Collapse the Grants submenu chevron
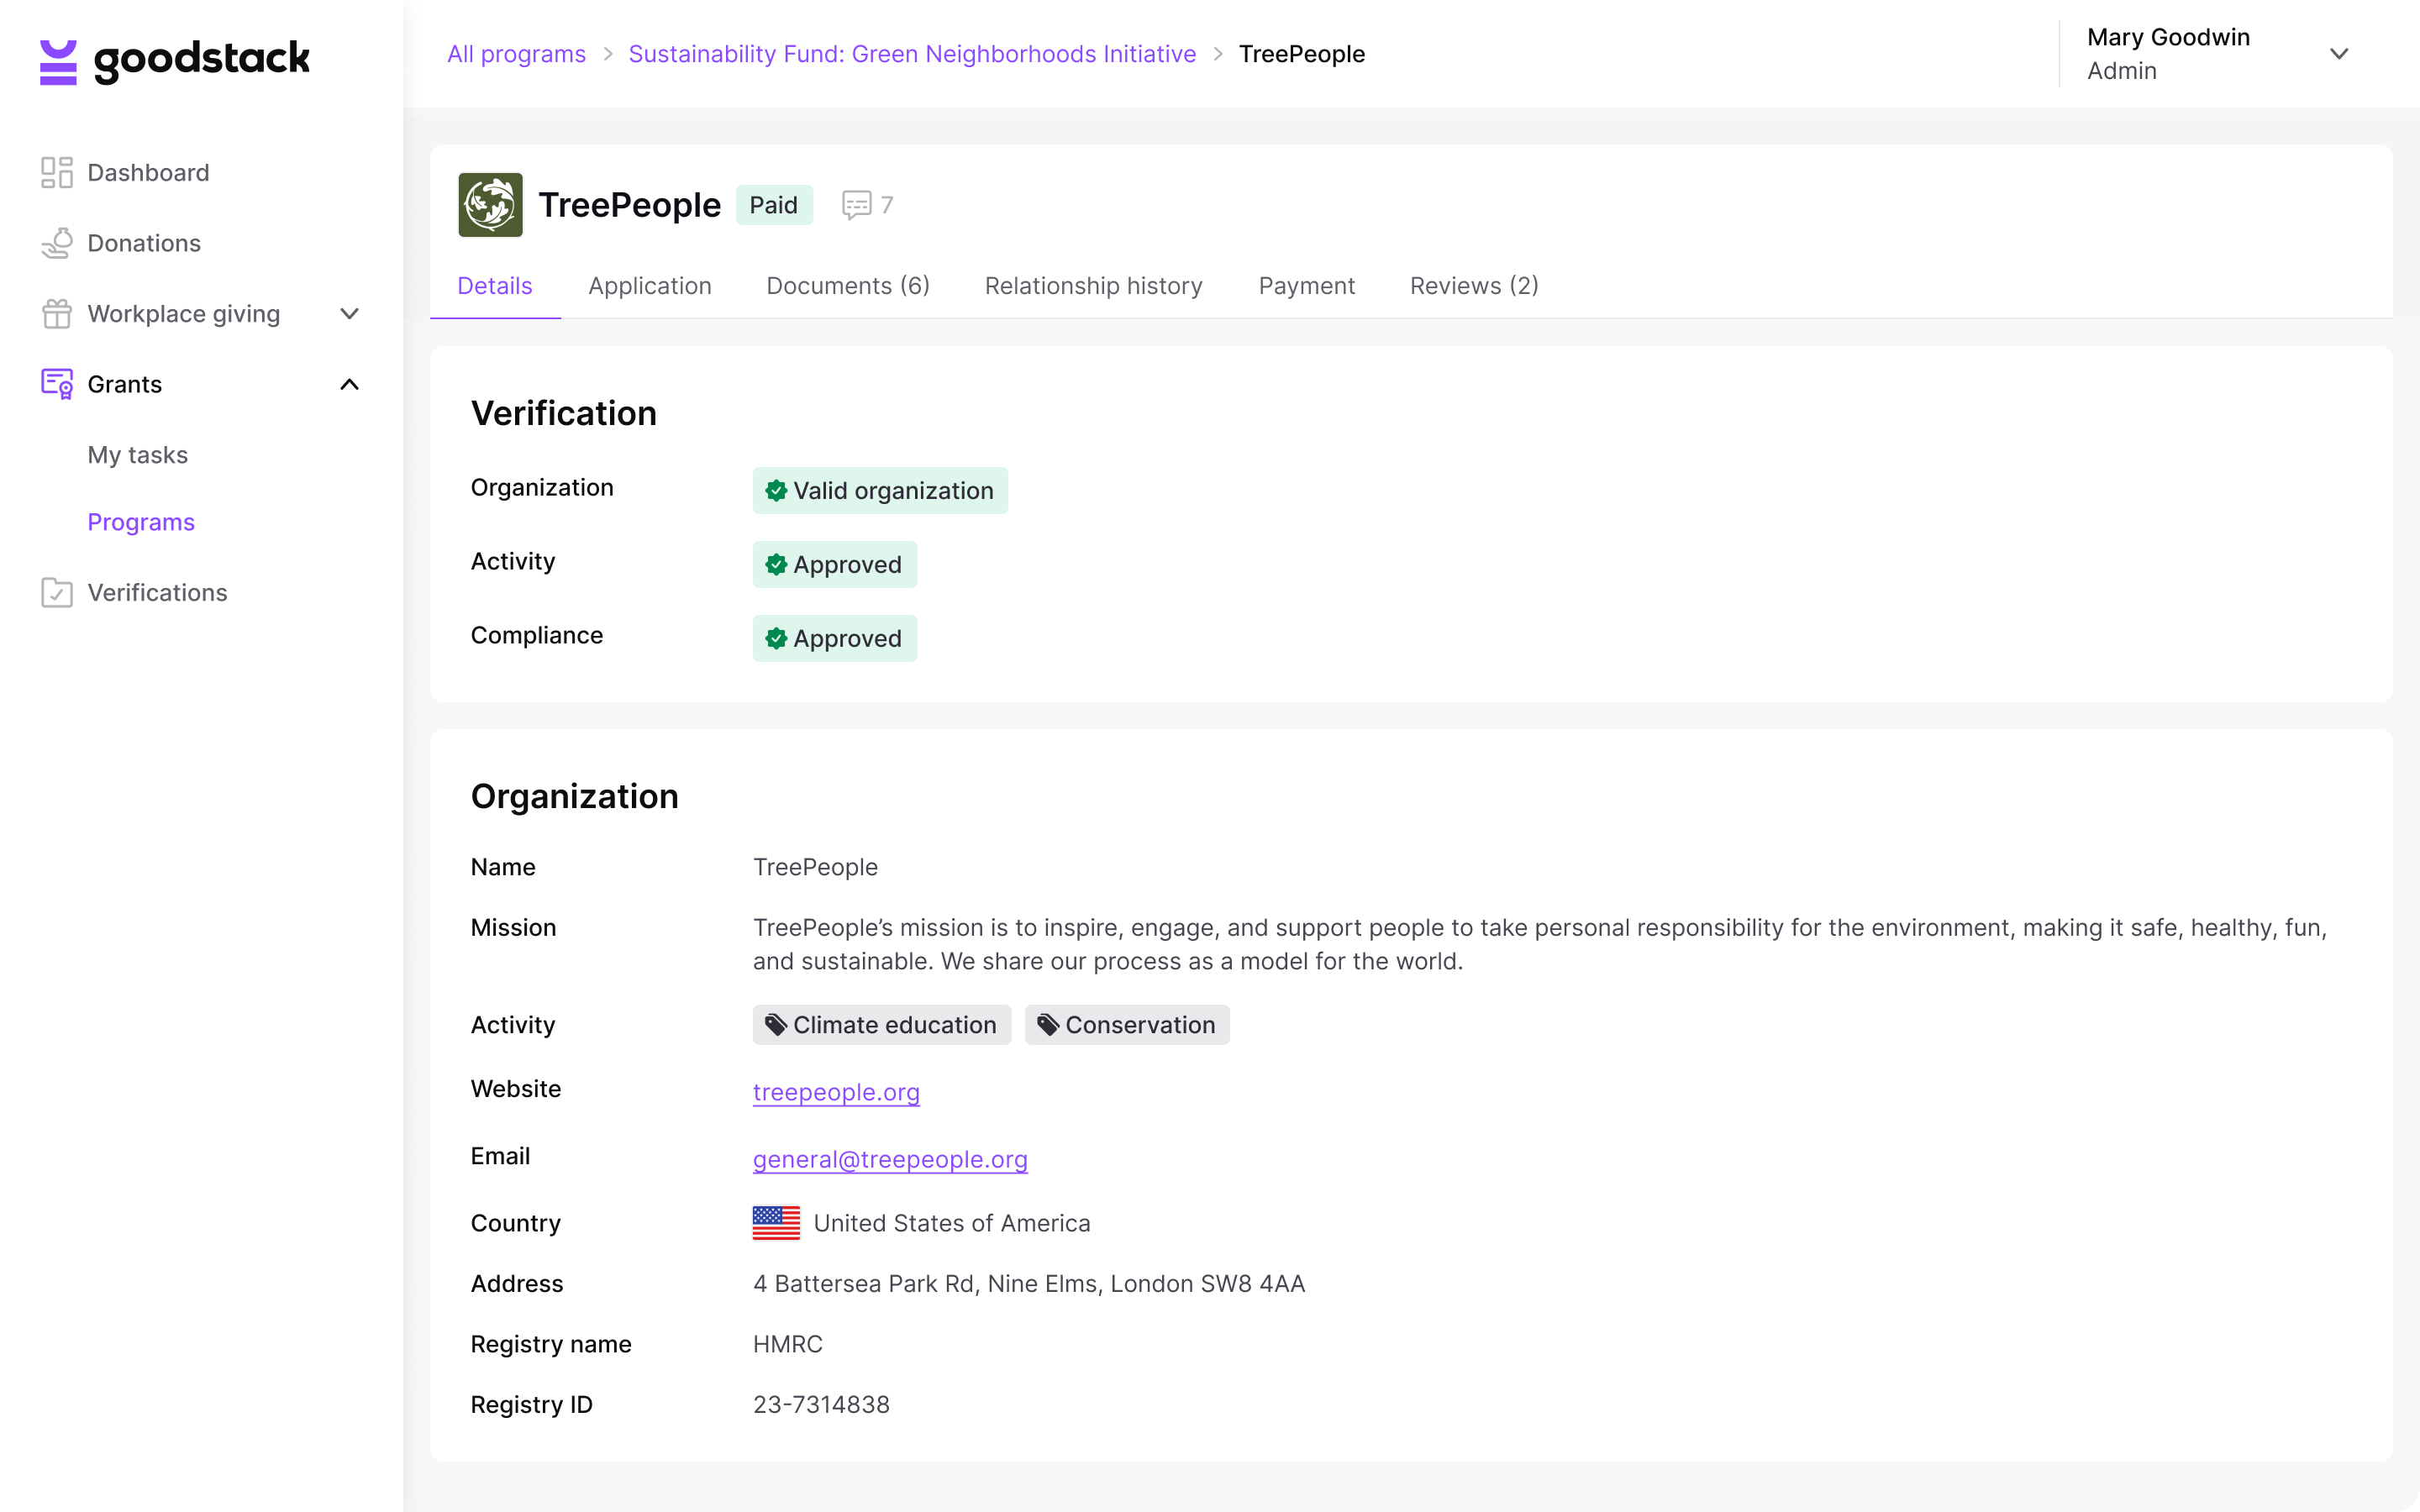This screenshot has width=2420, height=1512. (x=349, y=384)
